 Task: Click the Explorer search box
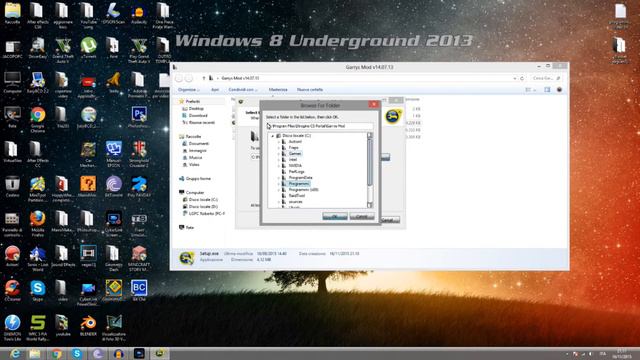pos(546,78)
